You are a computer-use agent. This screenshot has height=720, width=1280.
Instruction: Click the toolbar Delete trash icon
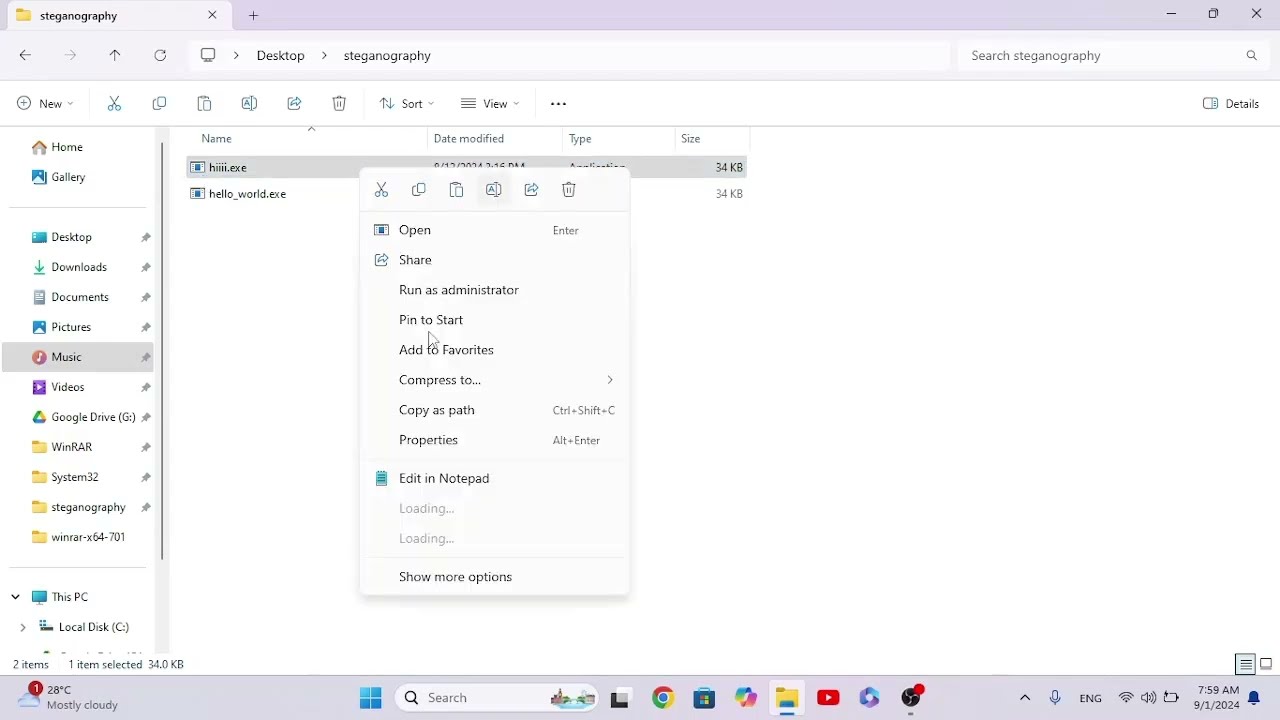point(339,104)
